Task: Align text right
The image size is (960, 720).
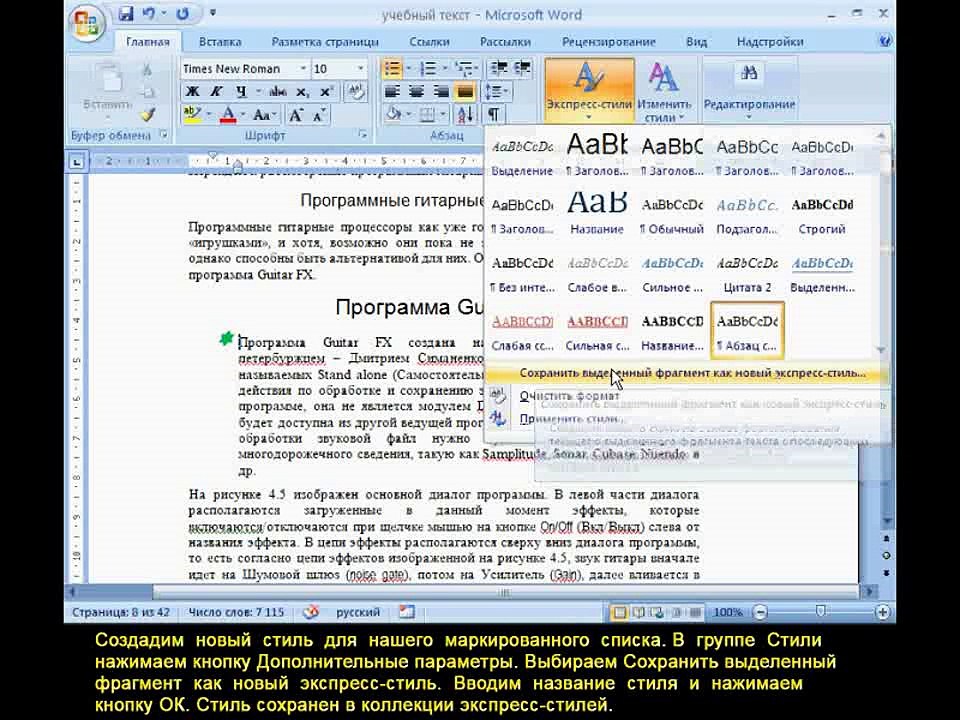Action: (x=441, y=92)
